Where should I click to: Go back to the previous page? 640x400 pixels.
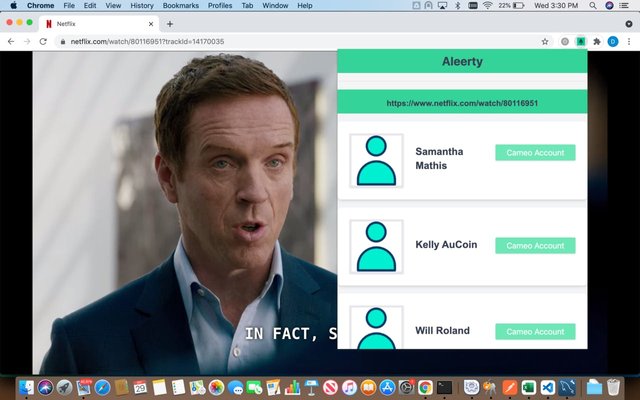11,41
